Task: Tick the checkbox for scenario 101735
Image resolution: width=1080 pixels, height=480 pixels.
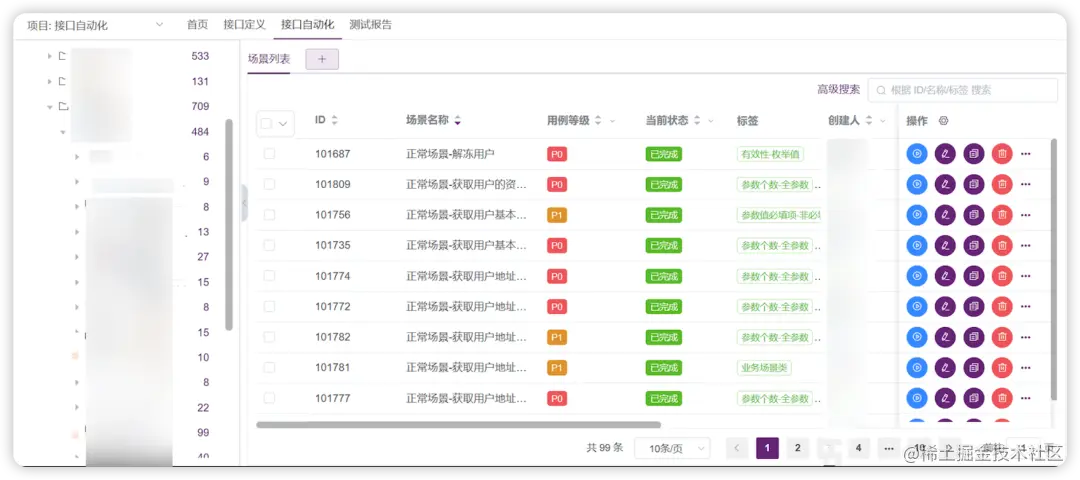Action: pos(269,245)
